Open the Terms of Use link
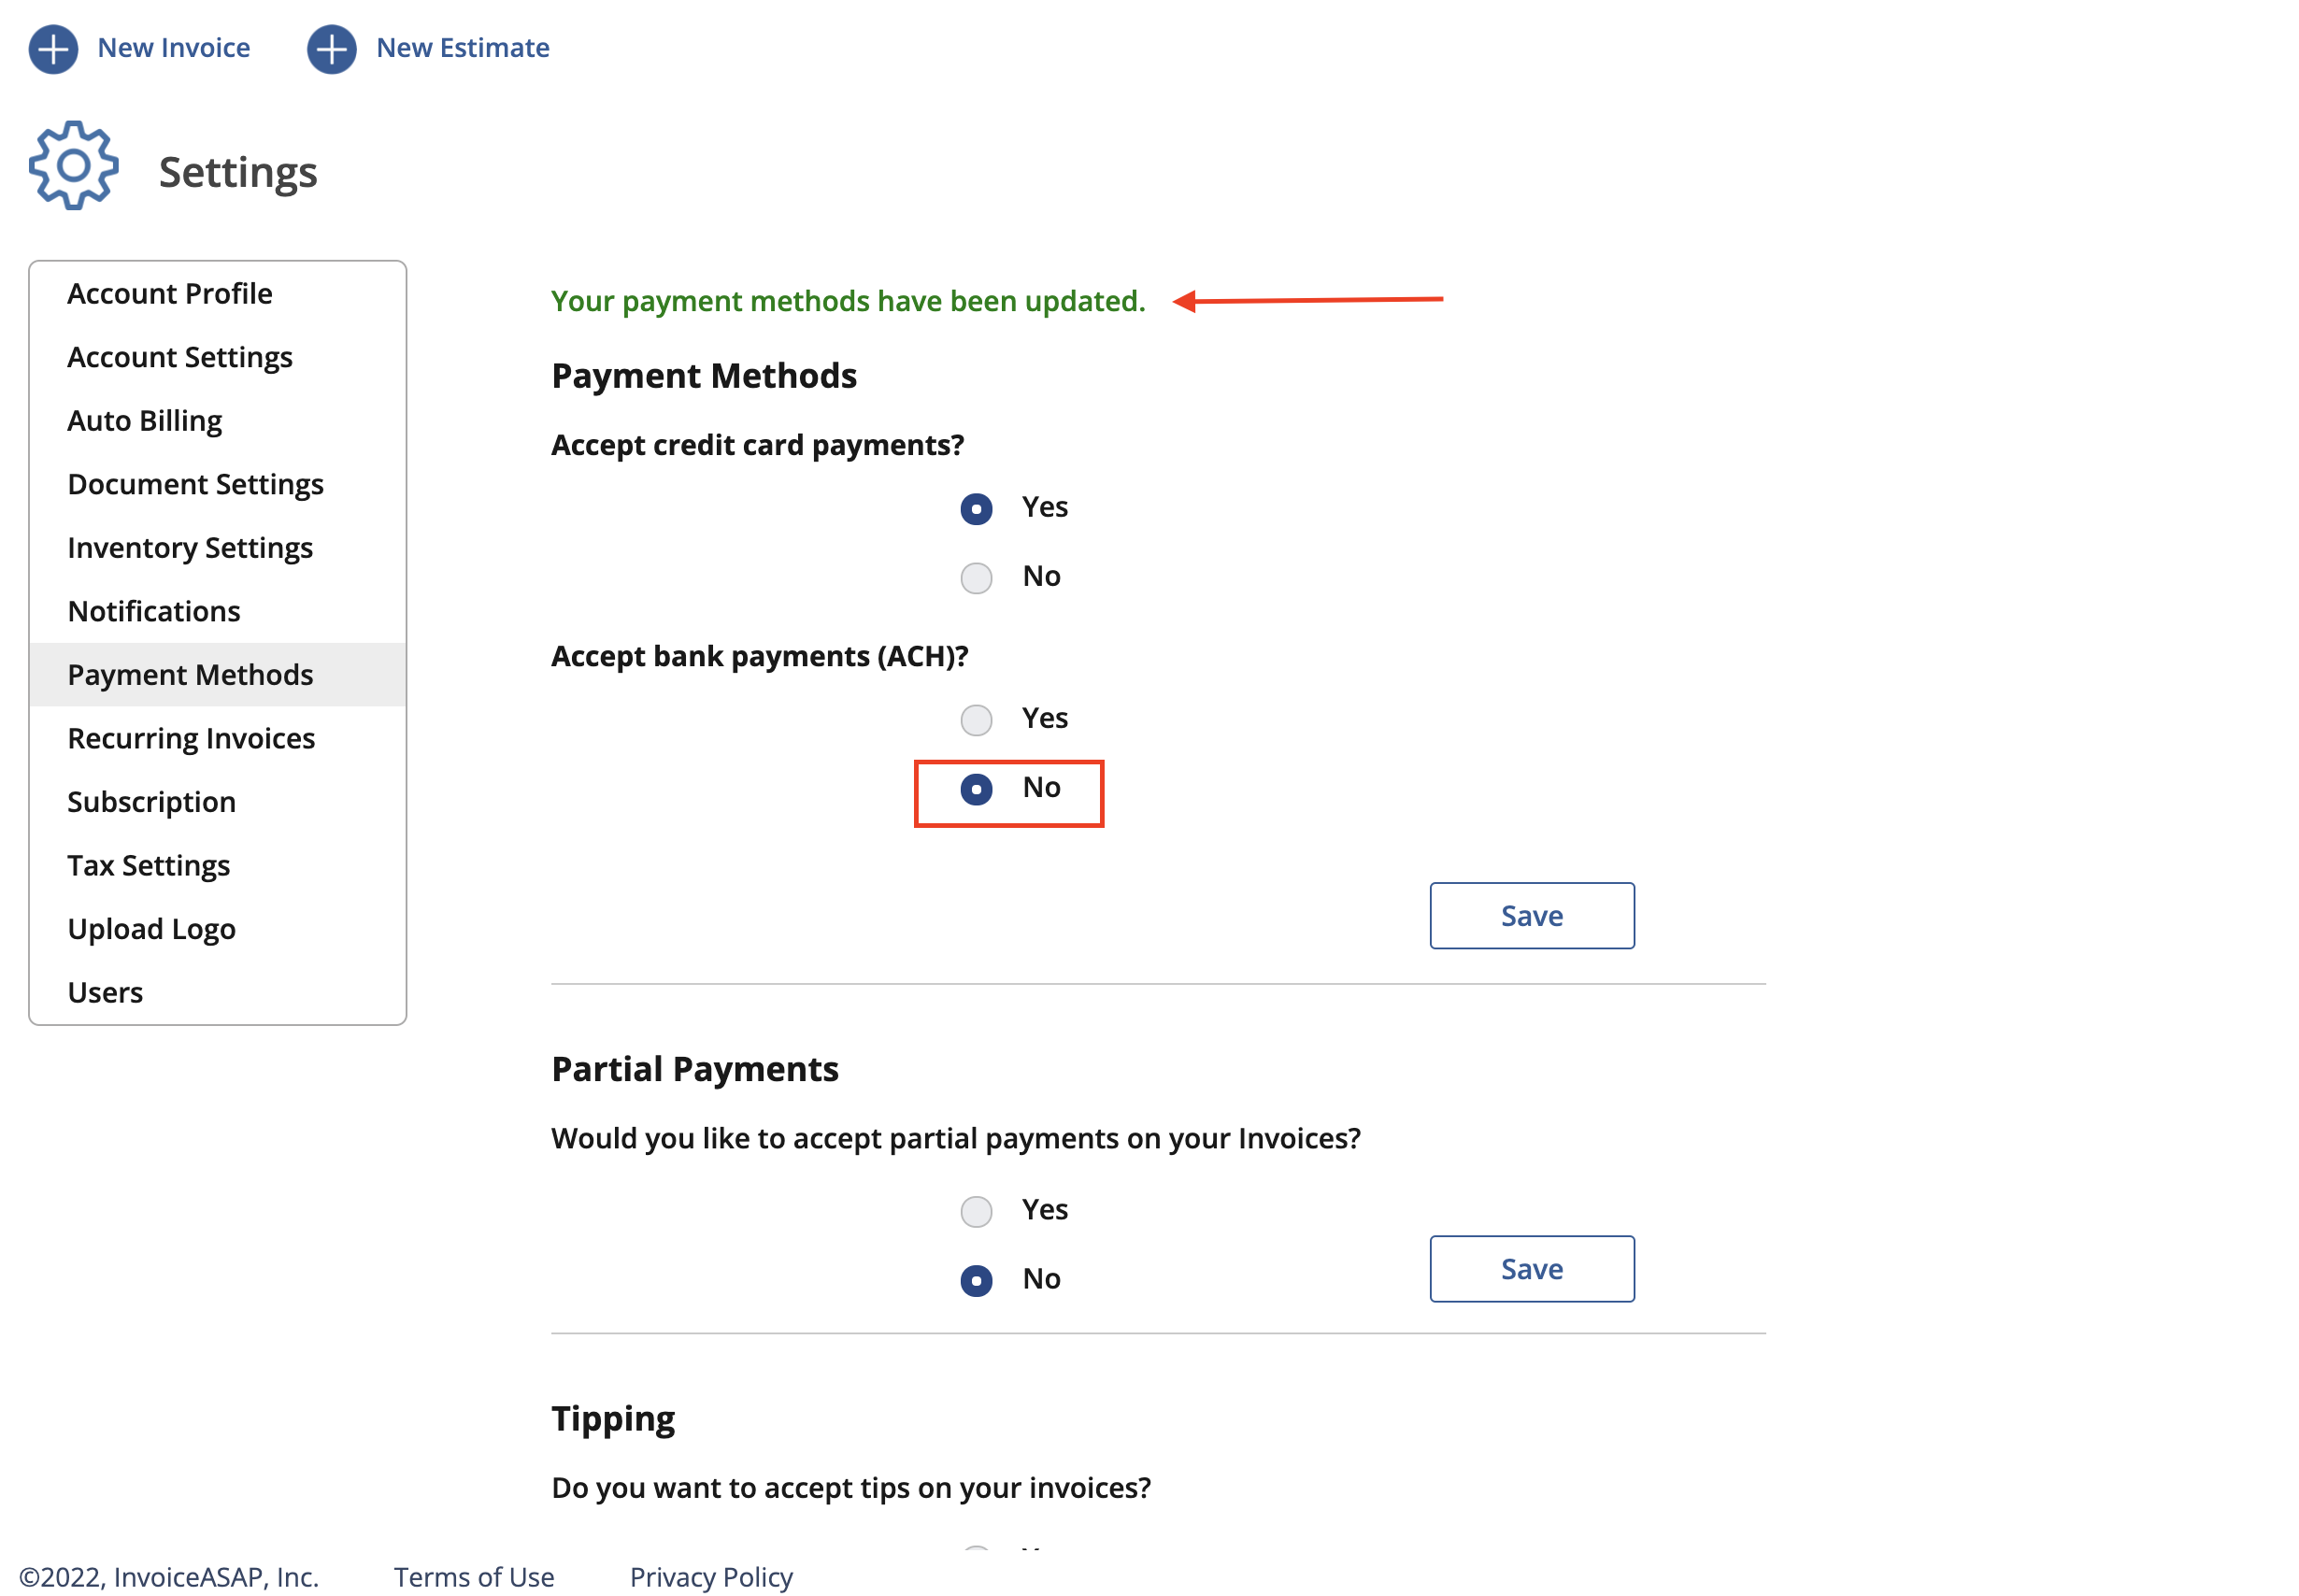 [x=474, y=1576]
